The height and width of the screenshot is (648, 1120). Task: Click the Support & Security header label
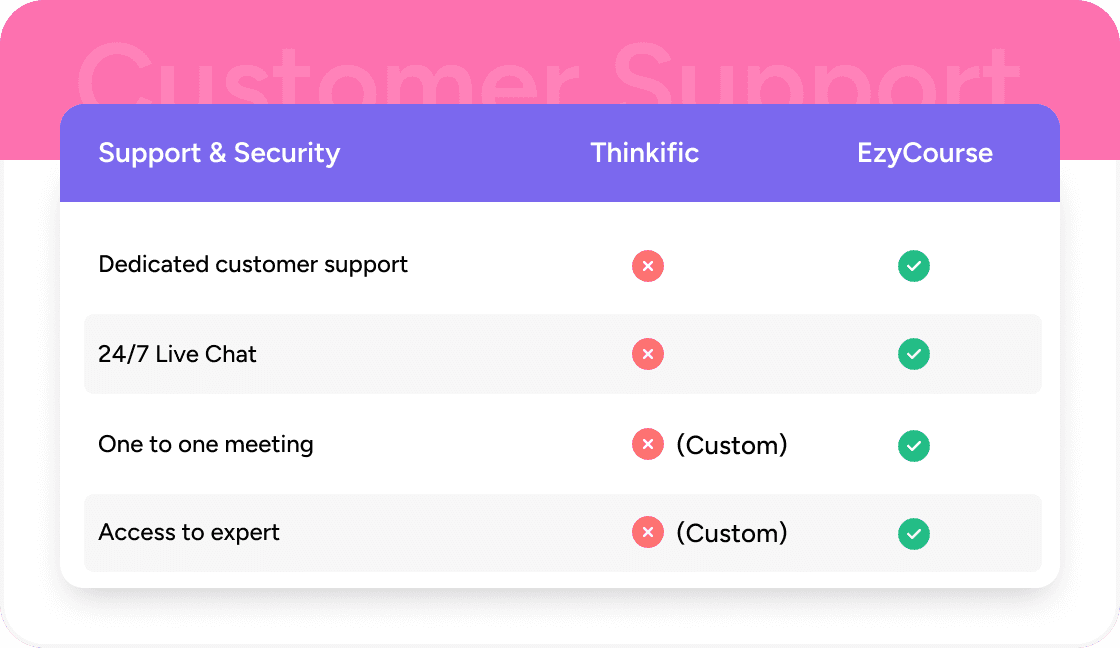coord(219,153)
